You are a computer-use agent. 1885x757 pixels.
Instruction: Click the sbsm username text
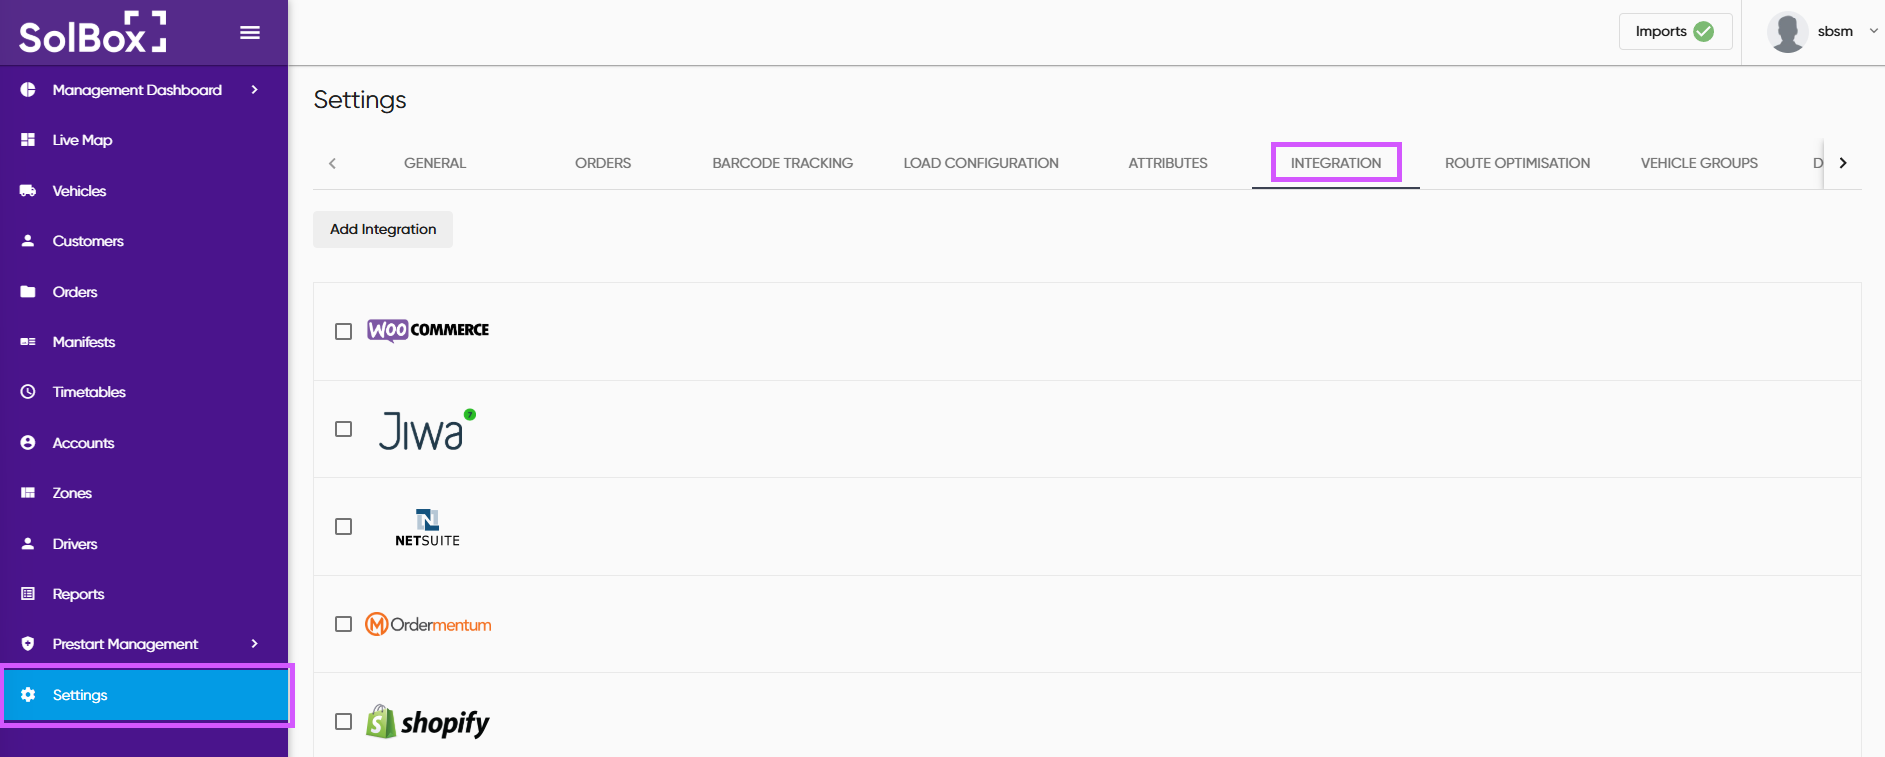coord(1835,32)
